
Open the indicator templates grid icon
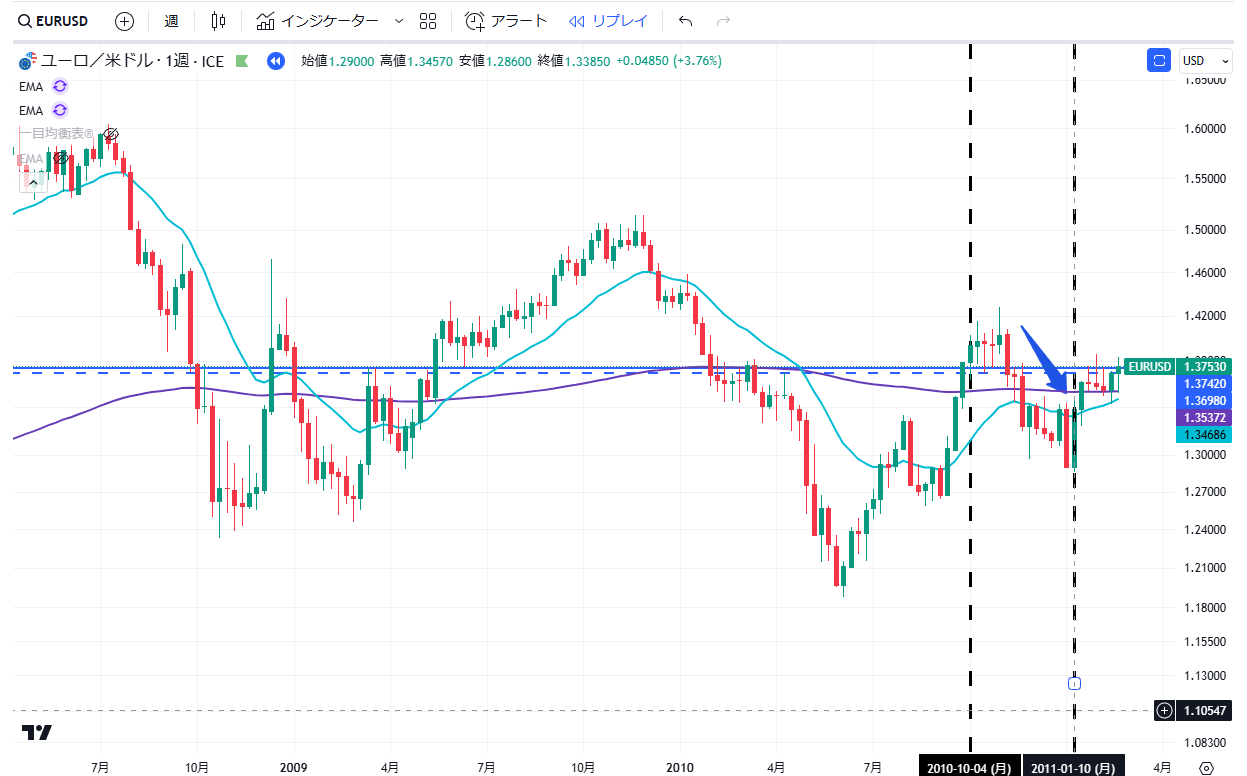428,21
